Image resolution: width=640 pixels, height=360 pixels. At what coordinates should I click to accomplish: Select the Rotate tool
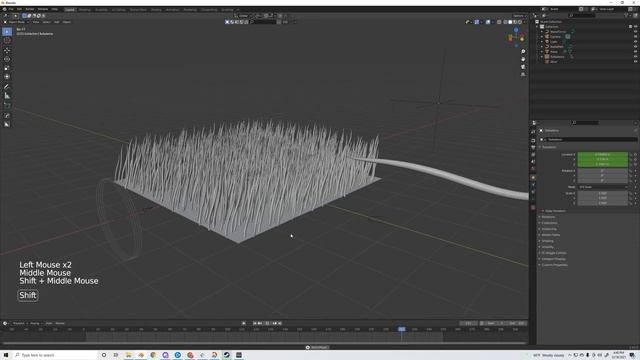click(x=7, y=59)
